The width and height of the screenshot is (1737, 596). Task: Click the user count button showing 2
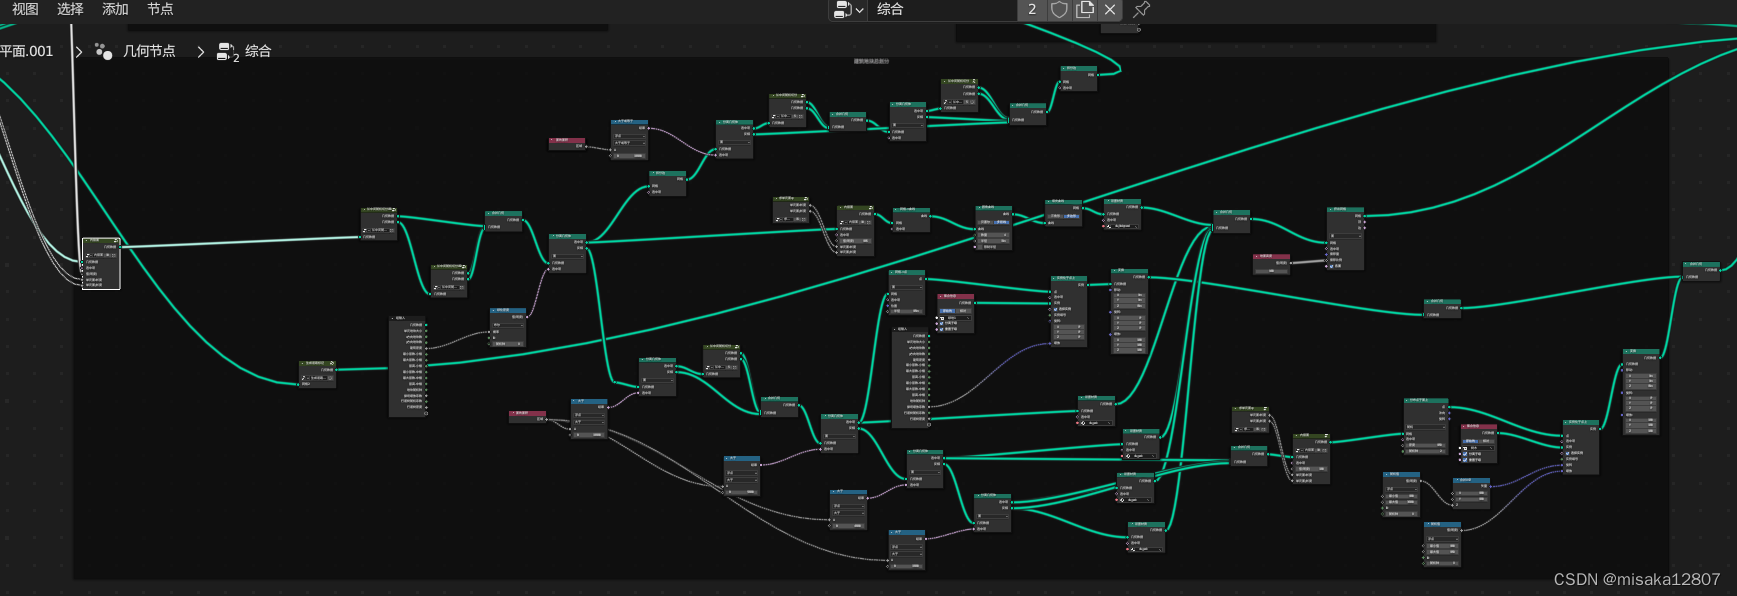[1032, 10]
